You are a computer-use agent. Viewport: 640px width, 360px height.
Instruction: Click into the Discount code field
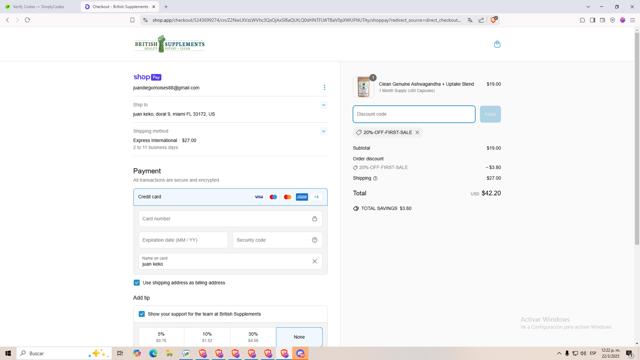[x=414, y=114]
